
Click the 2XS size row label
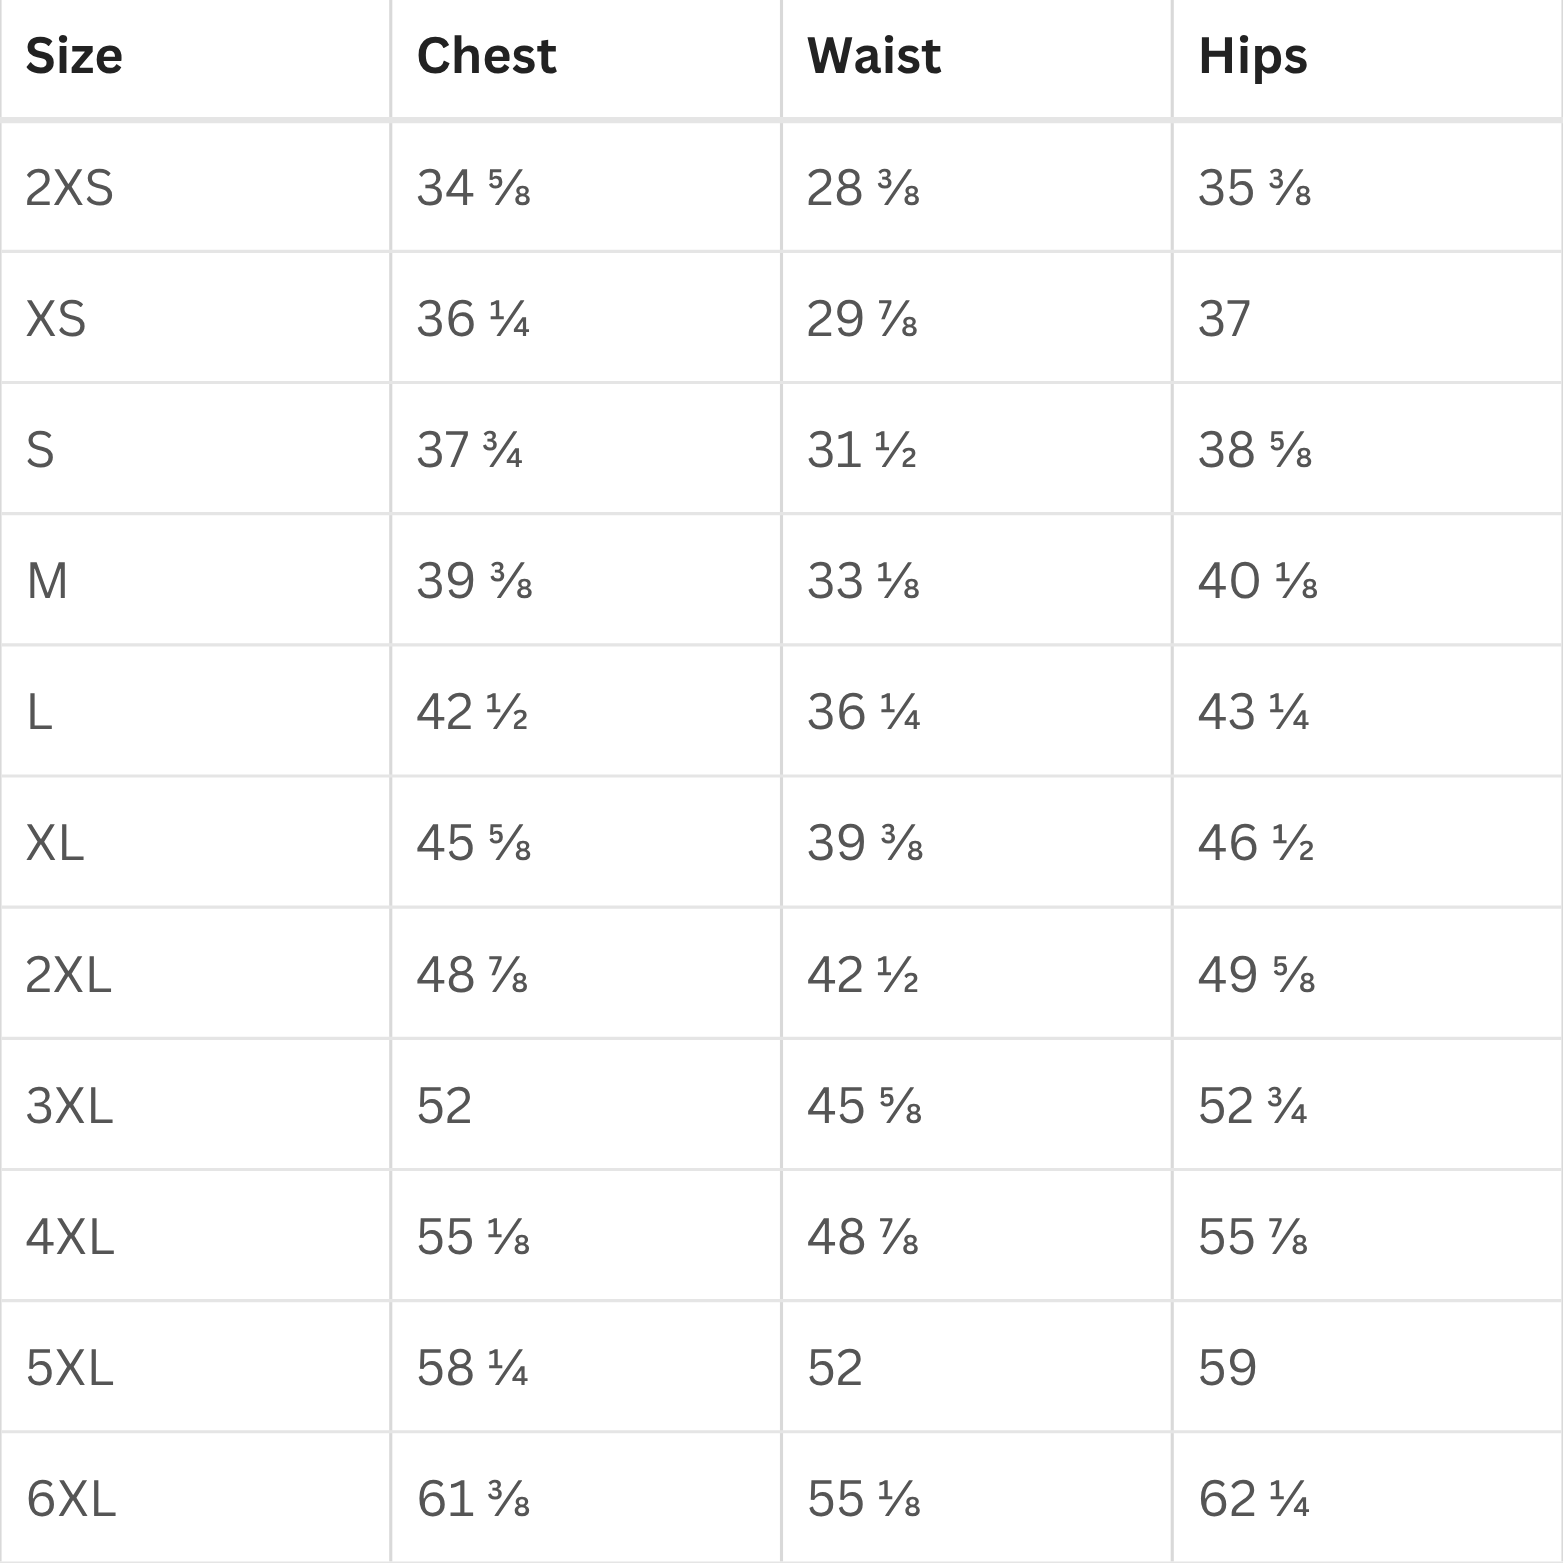(x=69, y=188)
